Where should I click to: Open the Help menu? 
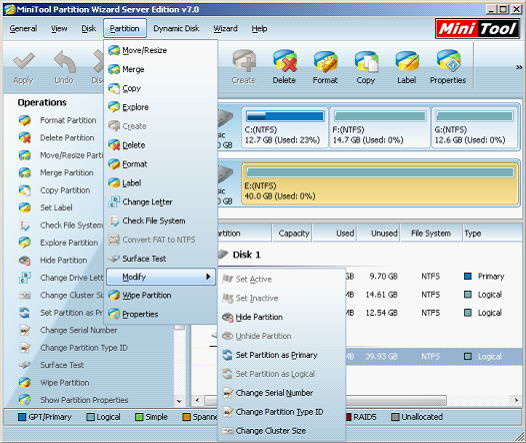(259, 29)
